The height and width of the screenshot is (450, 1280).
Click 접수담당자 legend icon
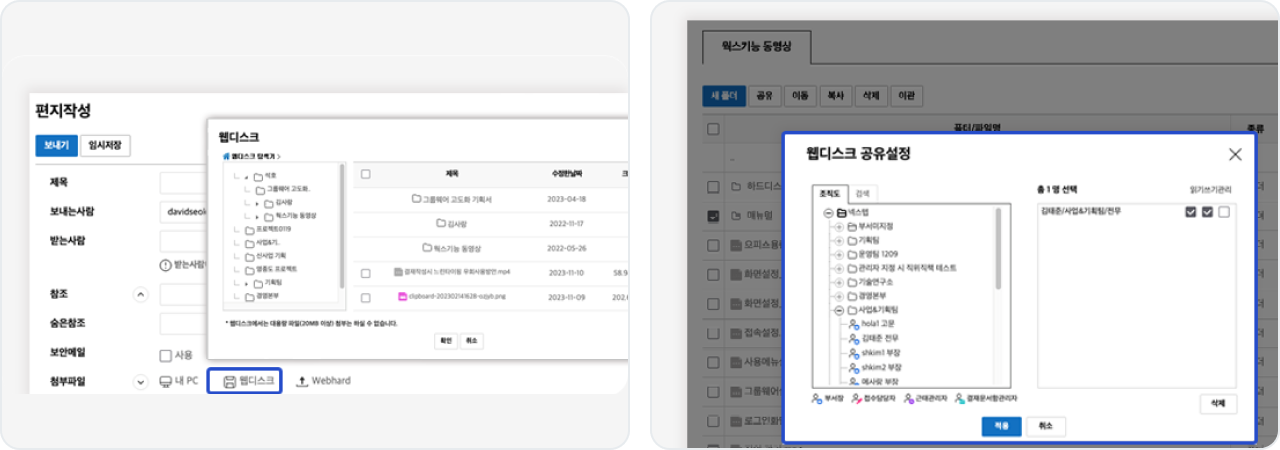[x=858, y=397]
